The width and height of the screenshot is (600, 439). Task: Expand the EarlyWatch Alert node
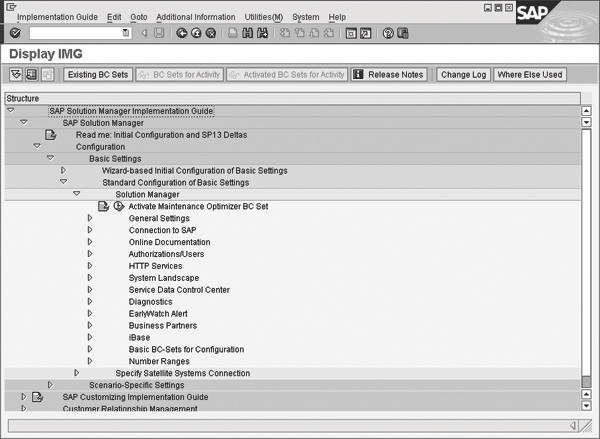[x=90, y=313]
